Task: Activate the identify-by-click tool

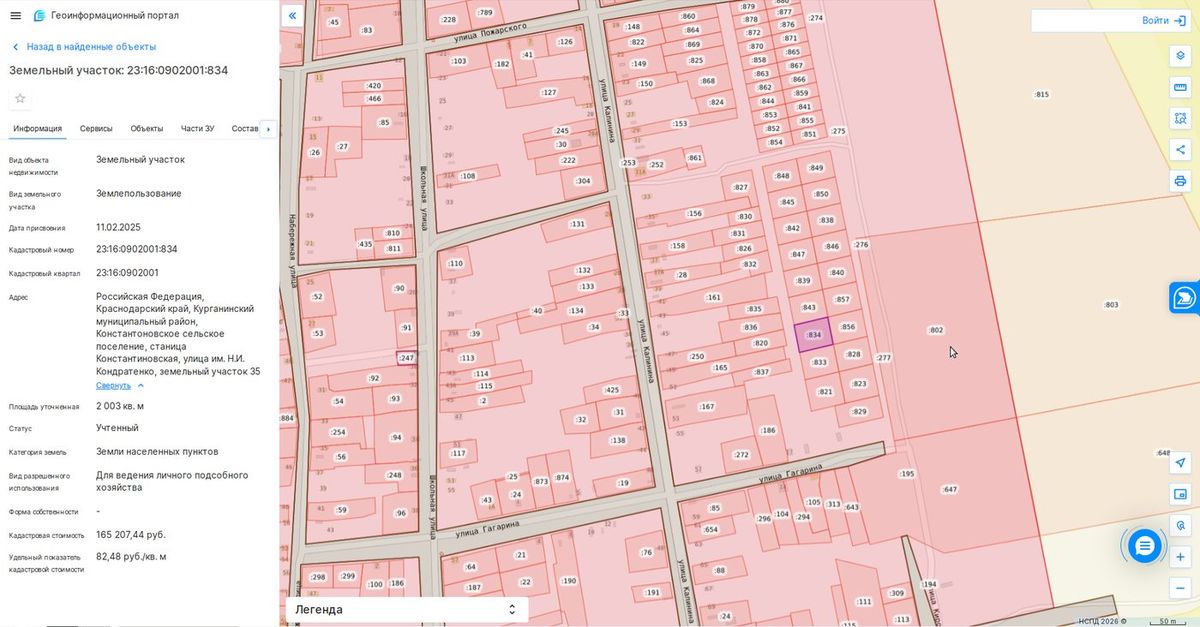Action: point(1180,525)
